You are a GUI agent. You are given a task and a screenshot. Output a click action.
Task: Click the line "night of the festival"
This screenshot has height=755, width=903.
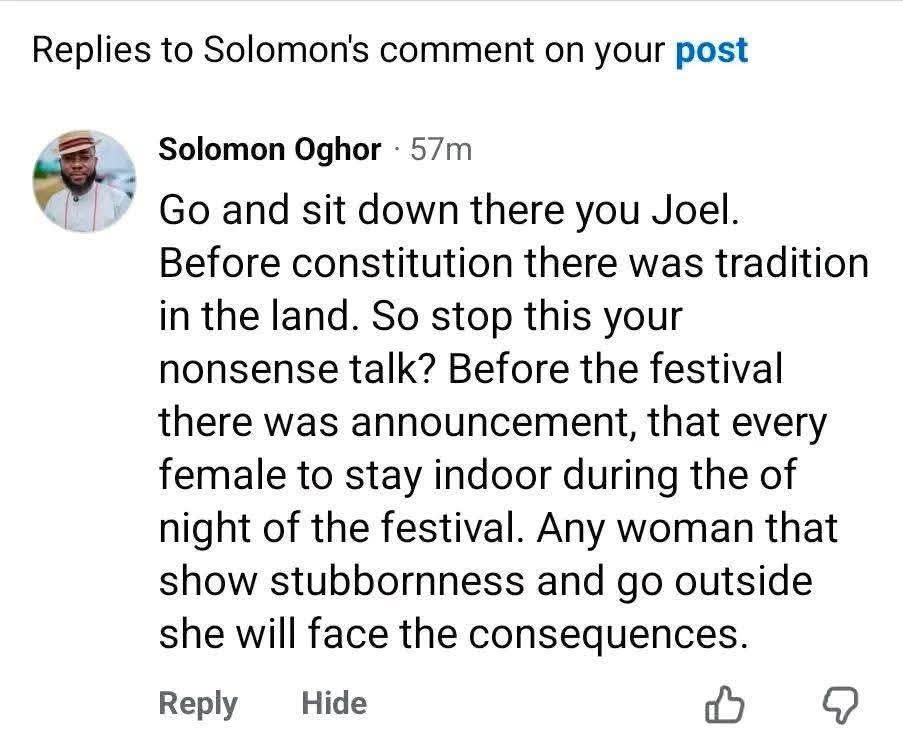[x=341, y=529]
